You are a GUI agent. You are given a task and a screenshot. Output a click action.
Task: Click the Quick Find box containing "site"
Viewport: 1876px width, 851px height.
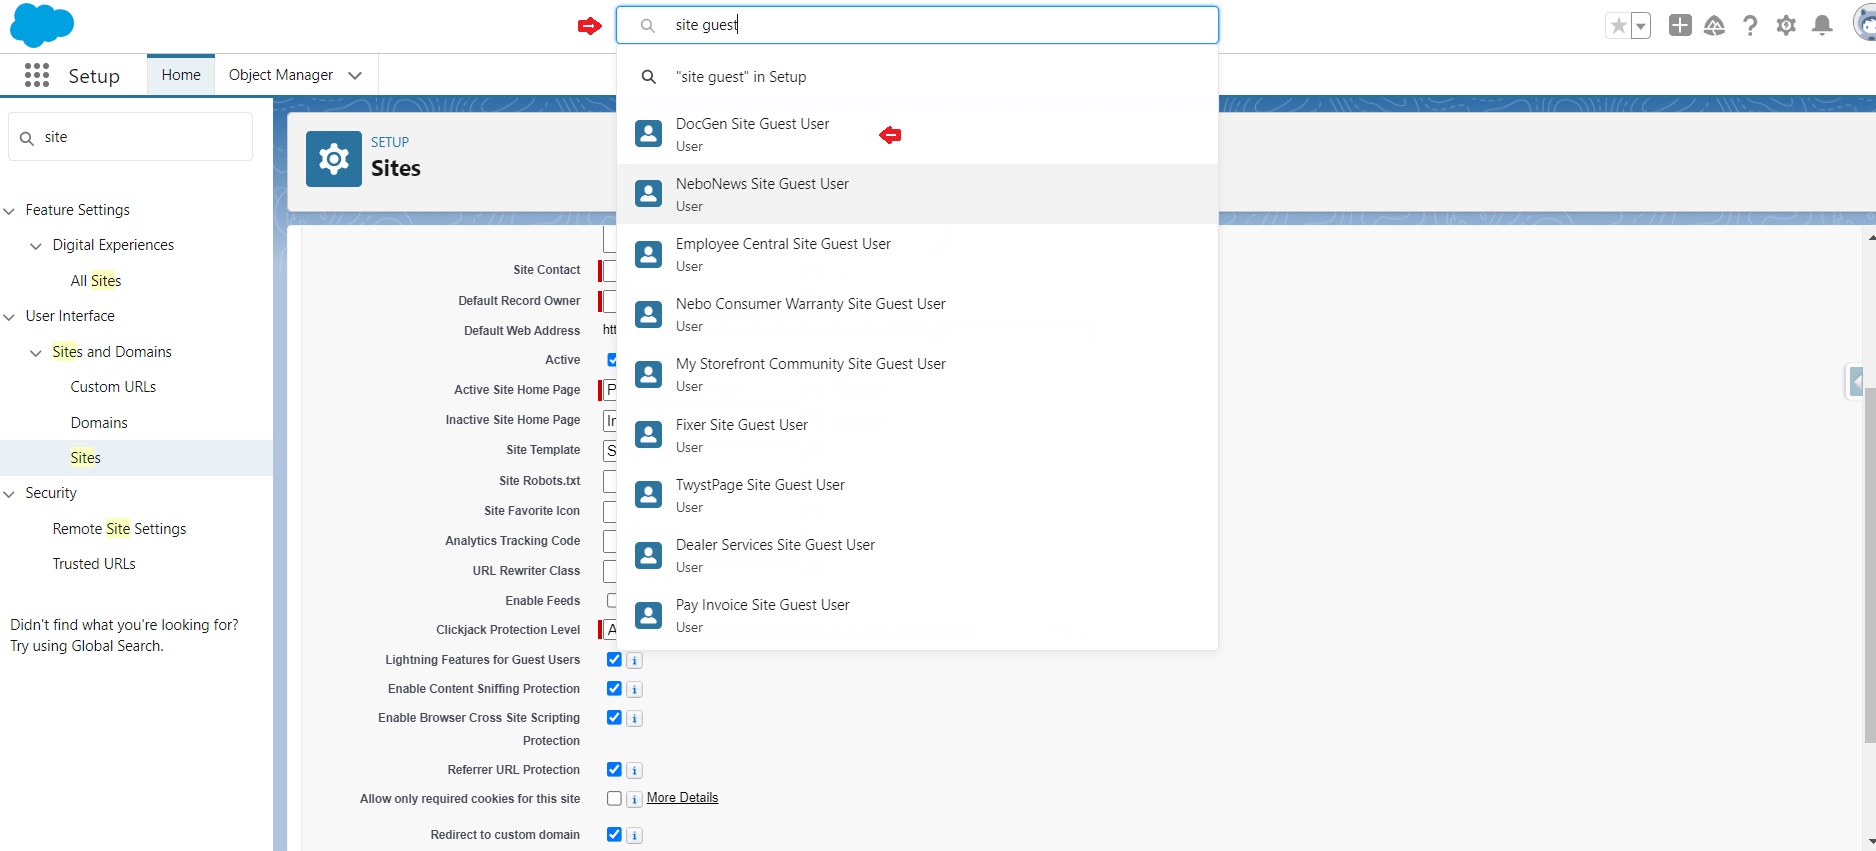pyautogui.click(x=131, y=137)
